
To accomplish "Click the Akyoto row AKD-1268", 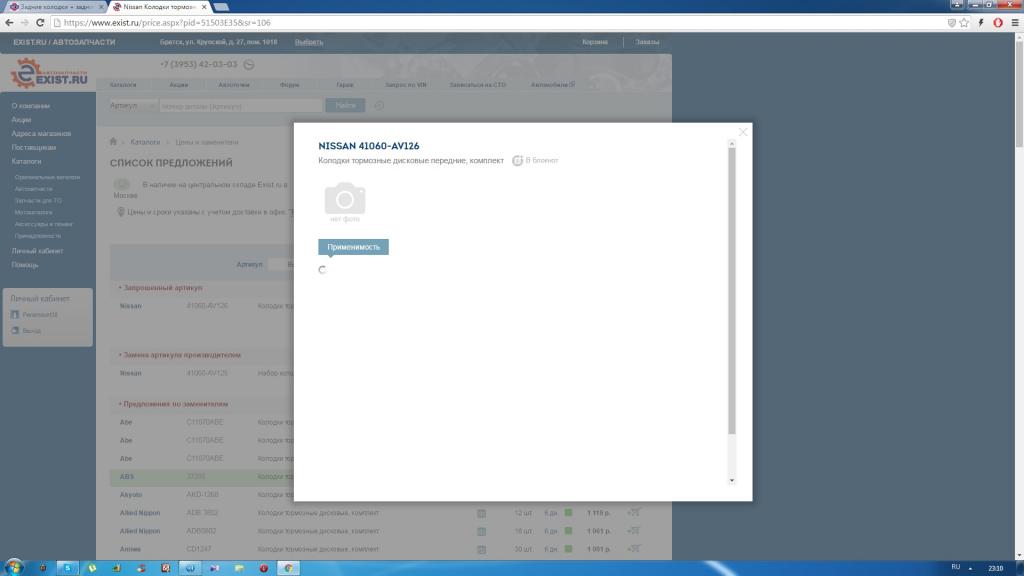I will point(202,495).
